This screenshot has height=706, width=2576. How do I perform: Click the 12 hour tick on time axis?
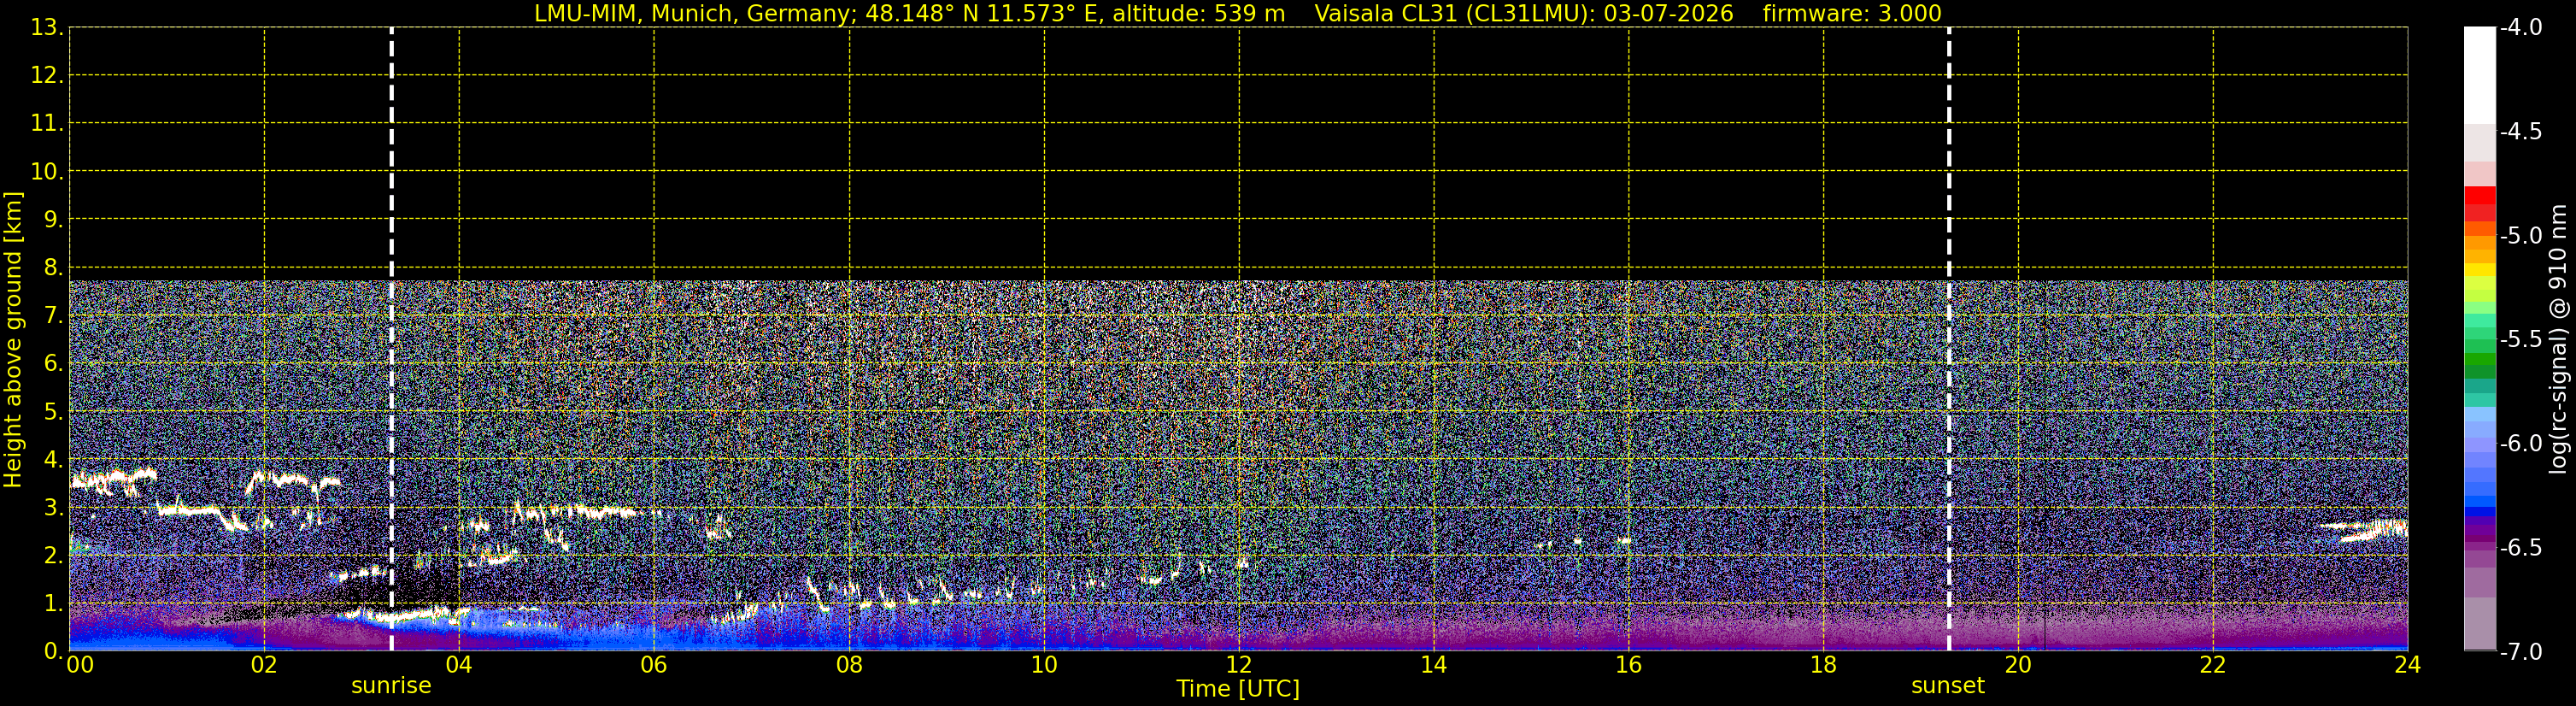coord(1238,665)
